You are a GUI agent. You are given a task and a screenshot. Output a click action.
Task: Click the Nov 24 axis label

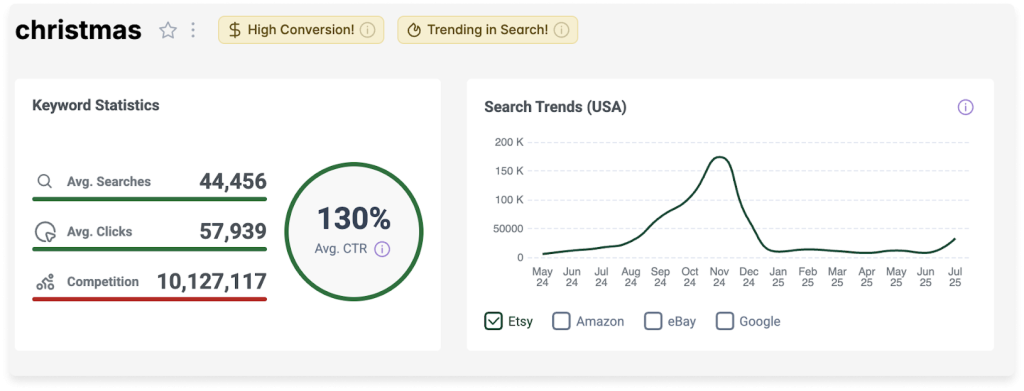pos(719,277)
